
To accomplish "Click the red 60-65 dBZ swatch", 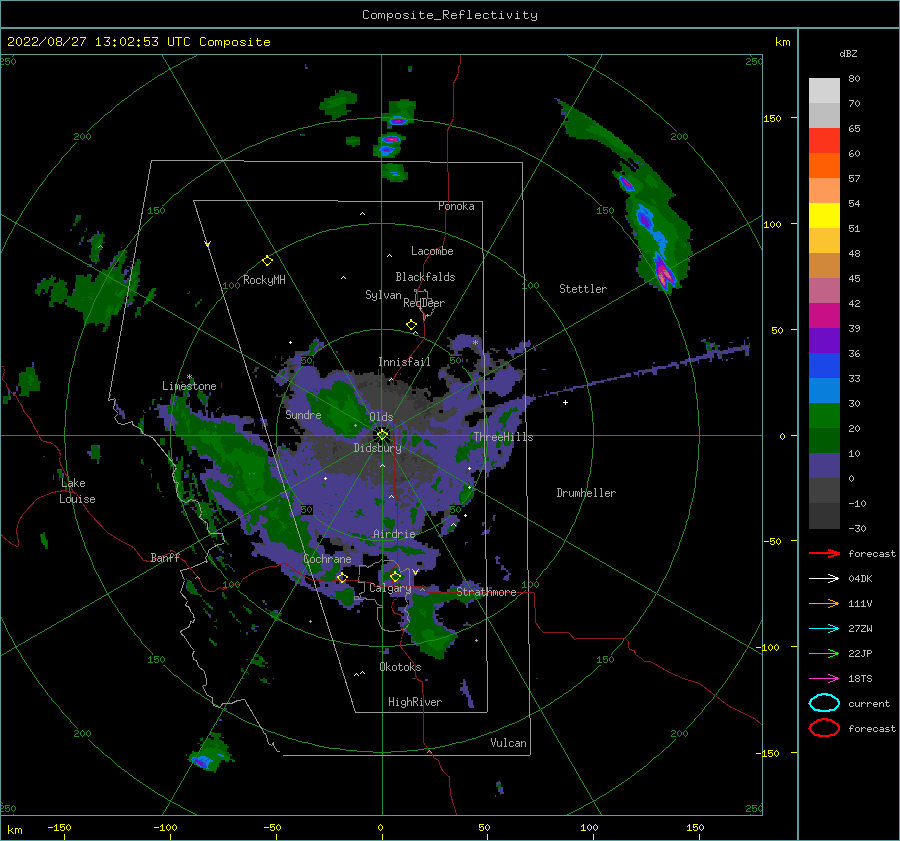I will (x=824, y=141).
